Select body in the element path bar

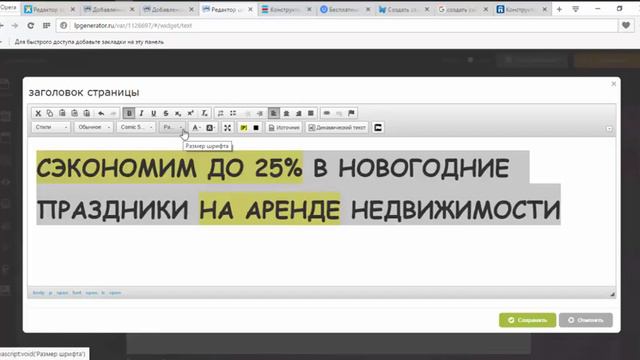pos(38,293)
